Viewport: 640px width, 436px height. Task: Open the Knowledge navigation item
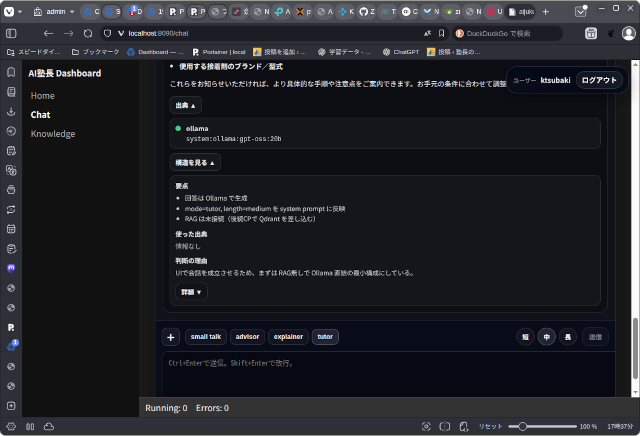pos(52,134)
